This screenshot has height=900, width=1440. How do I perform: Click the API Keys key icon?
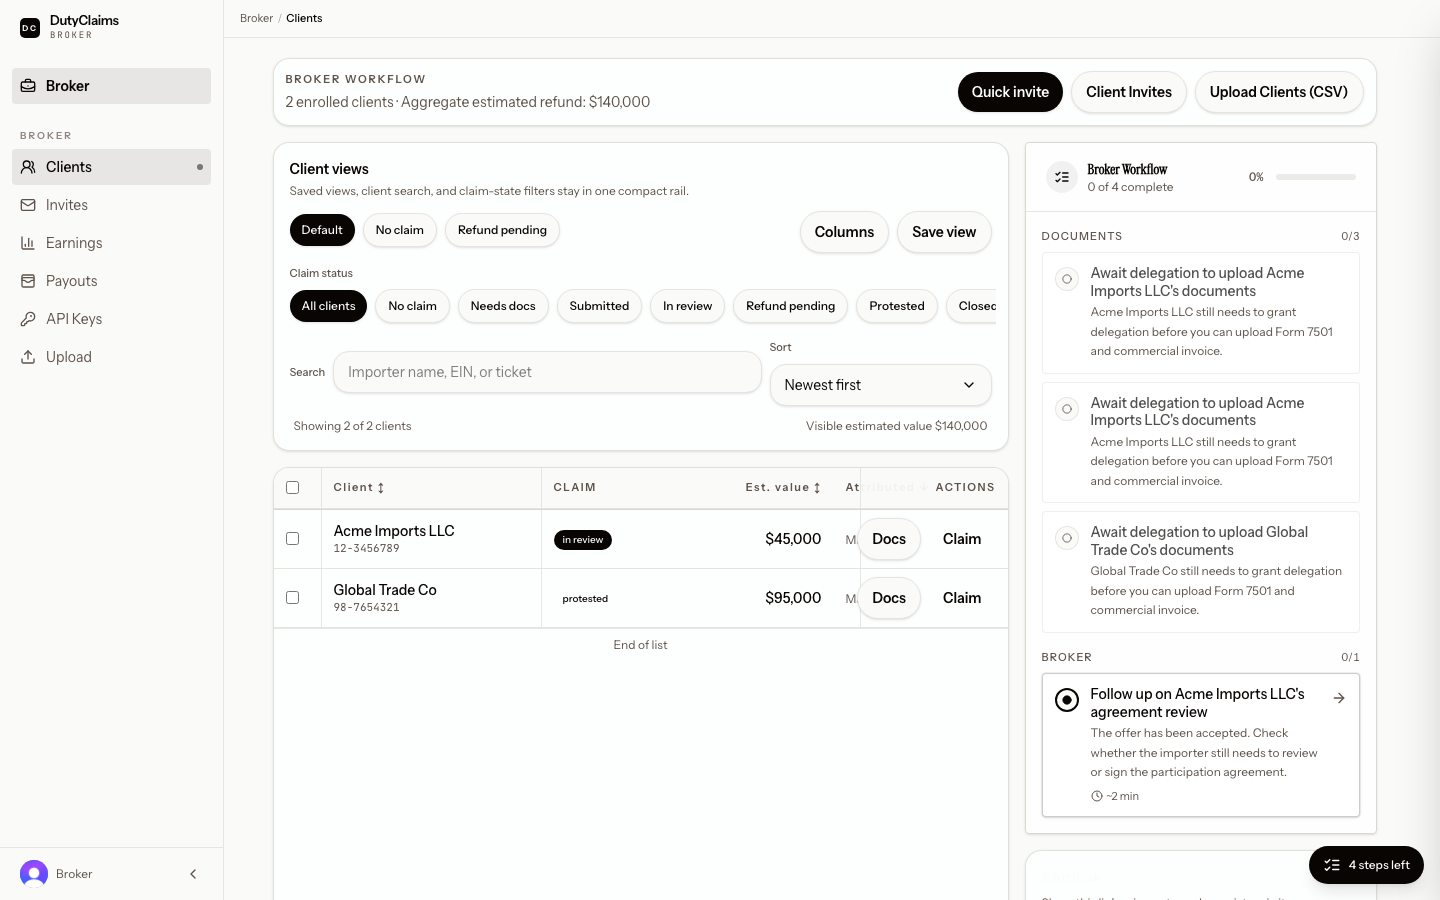click(28, 319)
